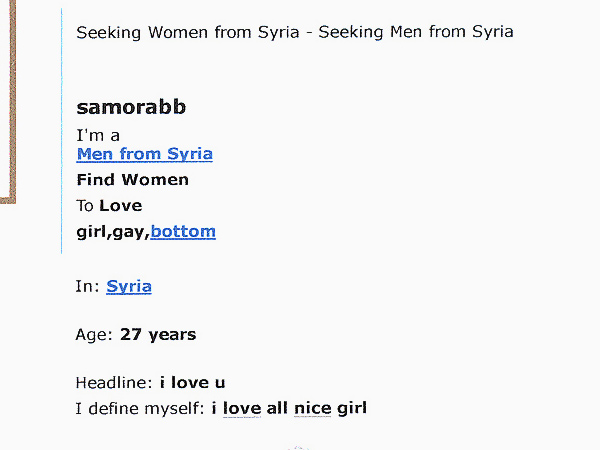Click the "Age:" label
600x450 pixels.
(94, 335)
